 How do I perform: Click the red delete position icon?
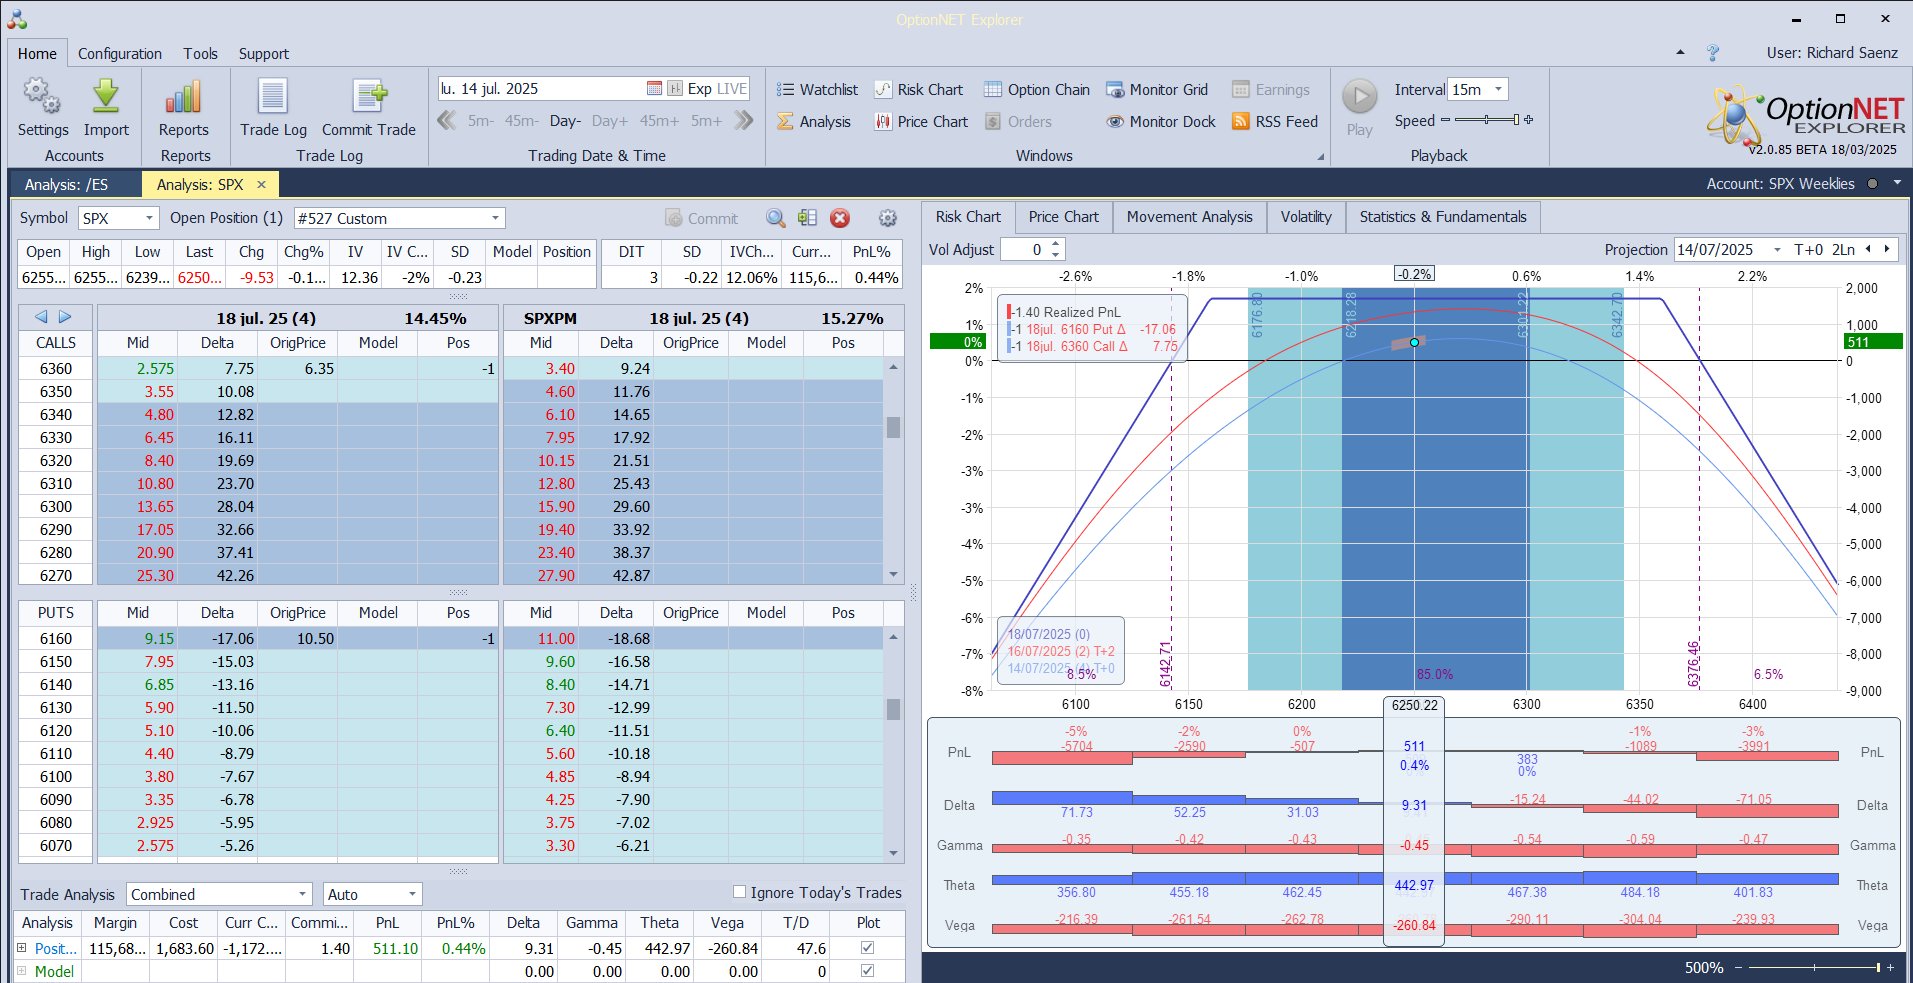pos(840,218)
